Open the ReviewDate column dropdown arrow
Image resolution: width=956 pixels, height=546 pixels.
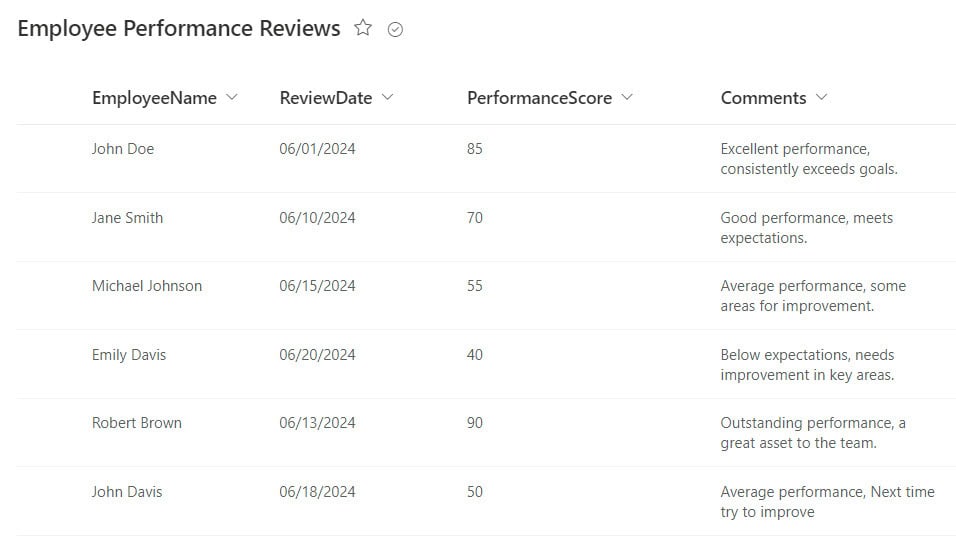point(387,97)
